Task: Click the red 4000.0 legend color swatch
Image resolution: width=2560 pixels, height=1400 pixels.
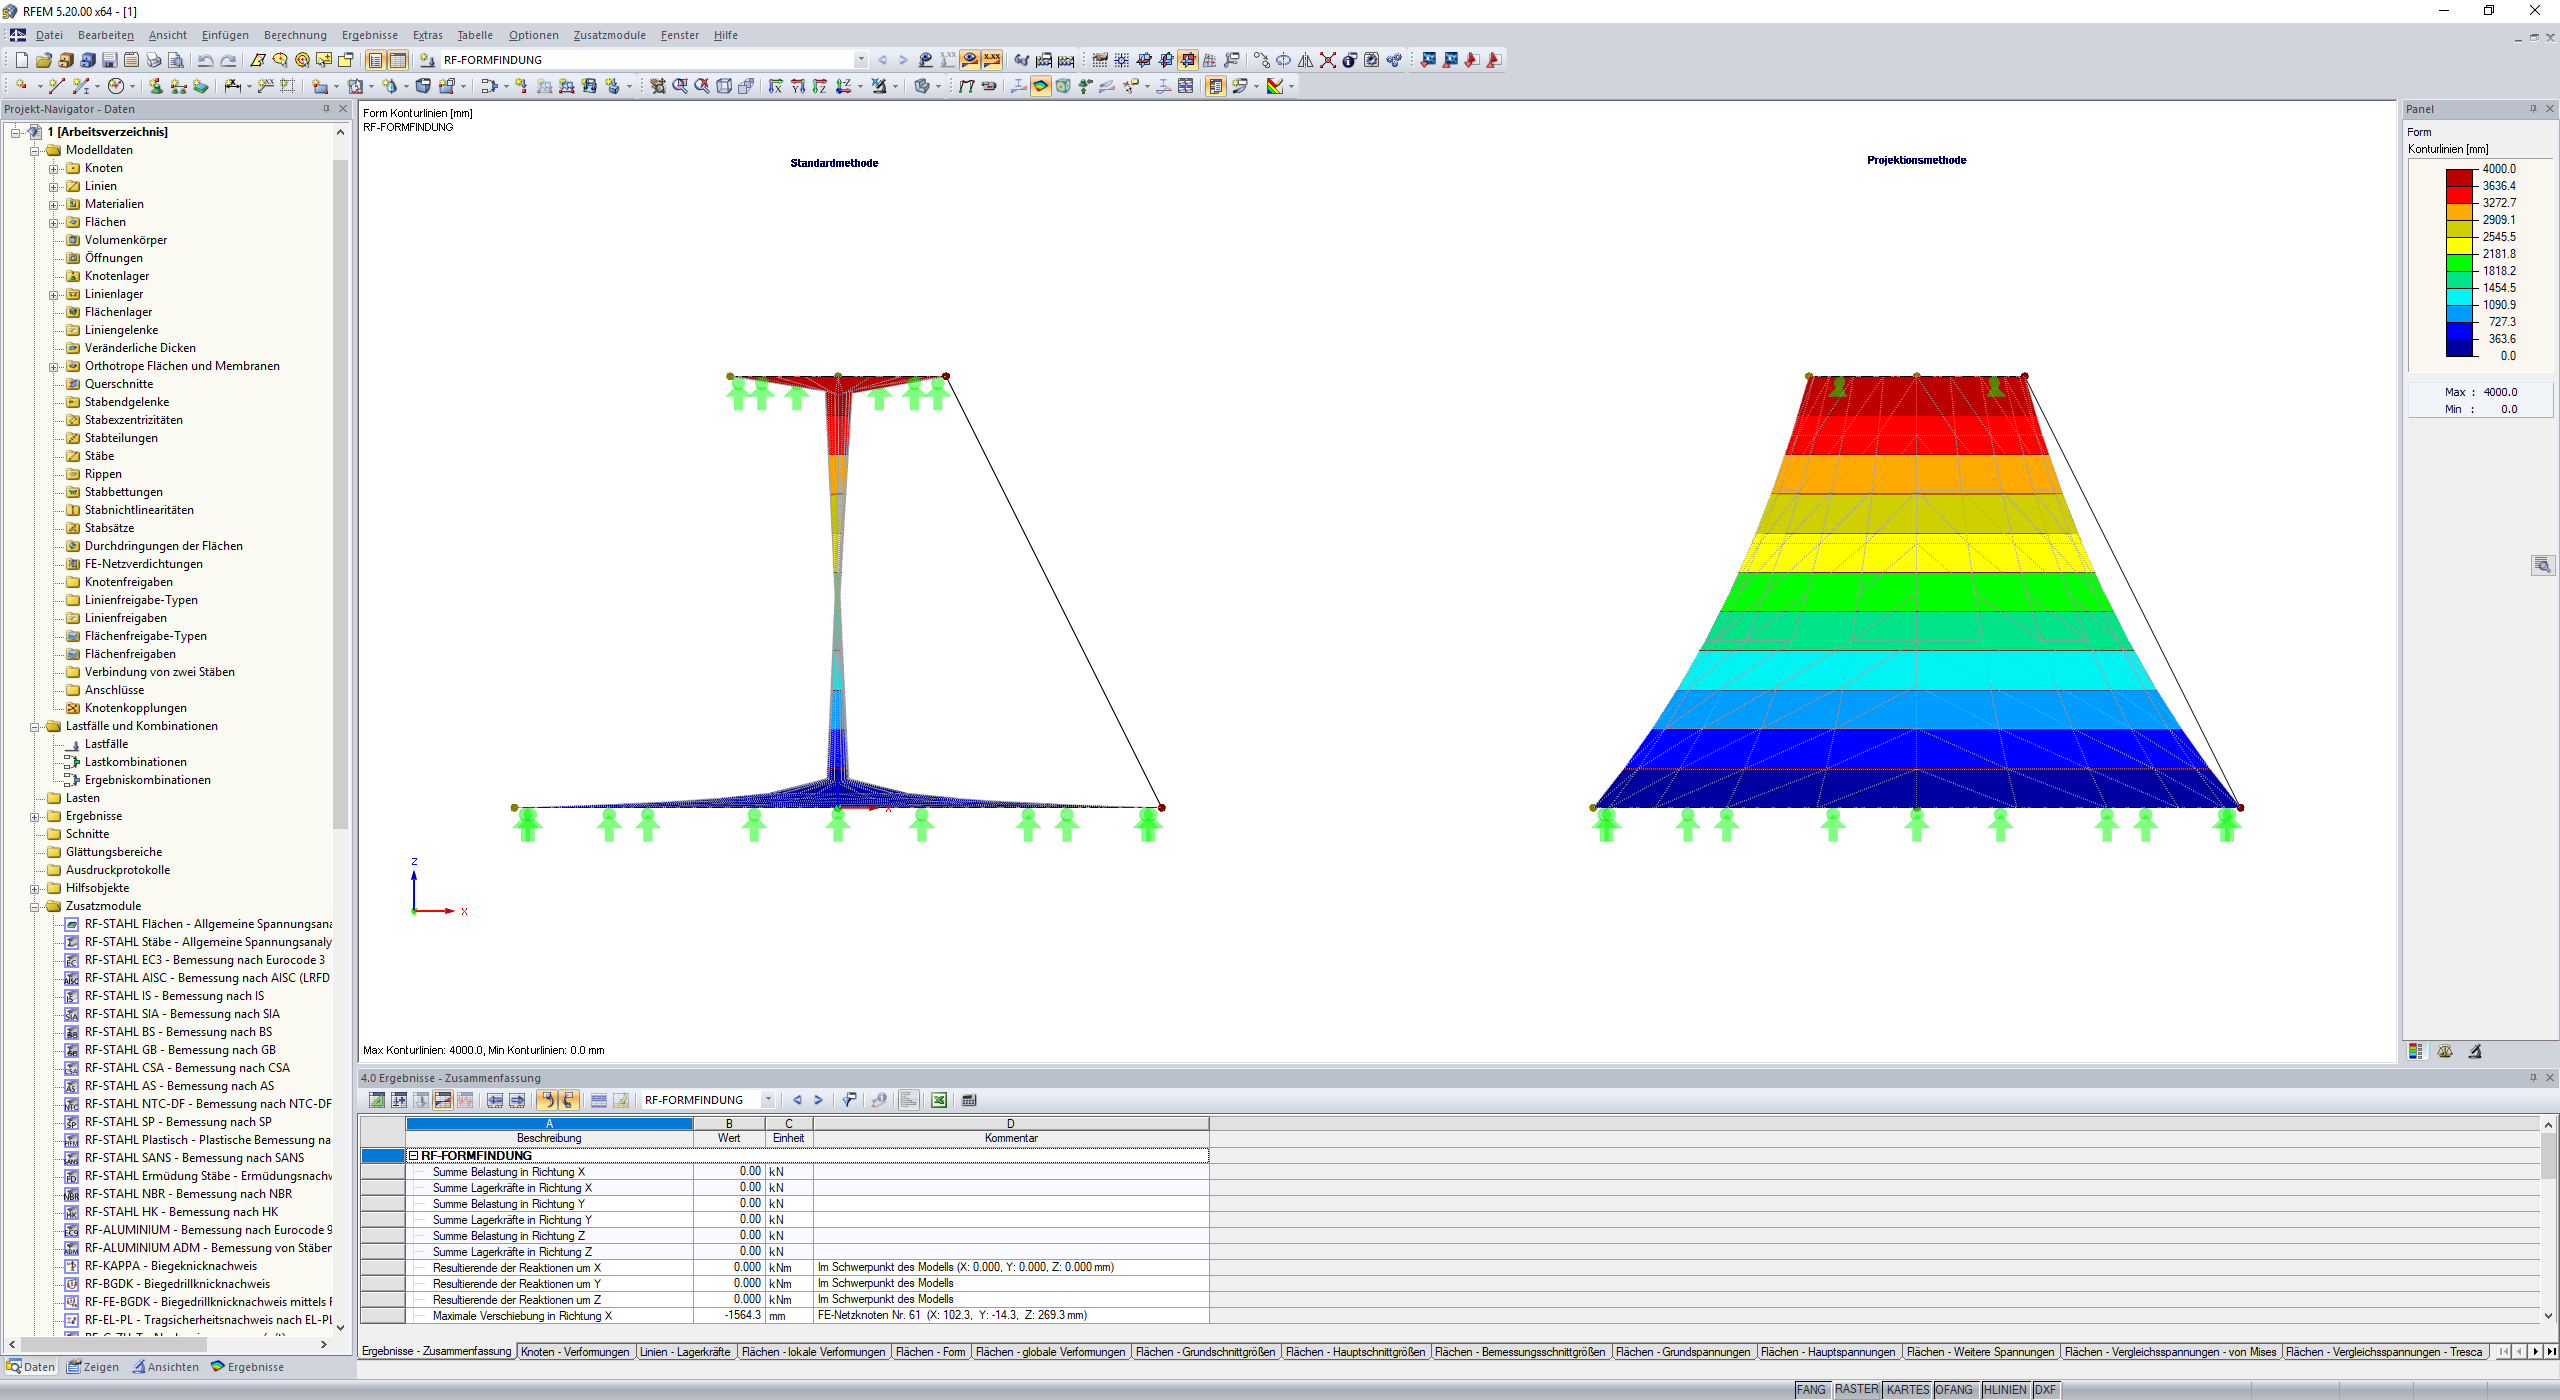Action: pyautogui.click(x=2459, y=178)
